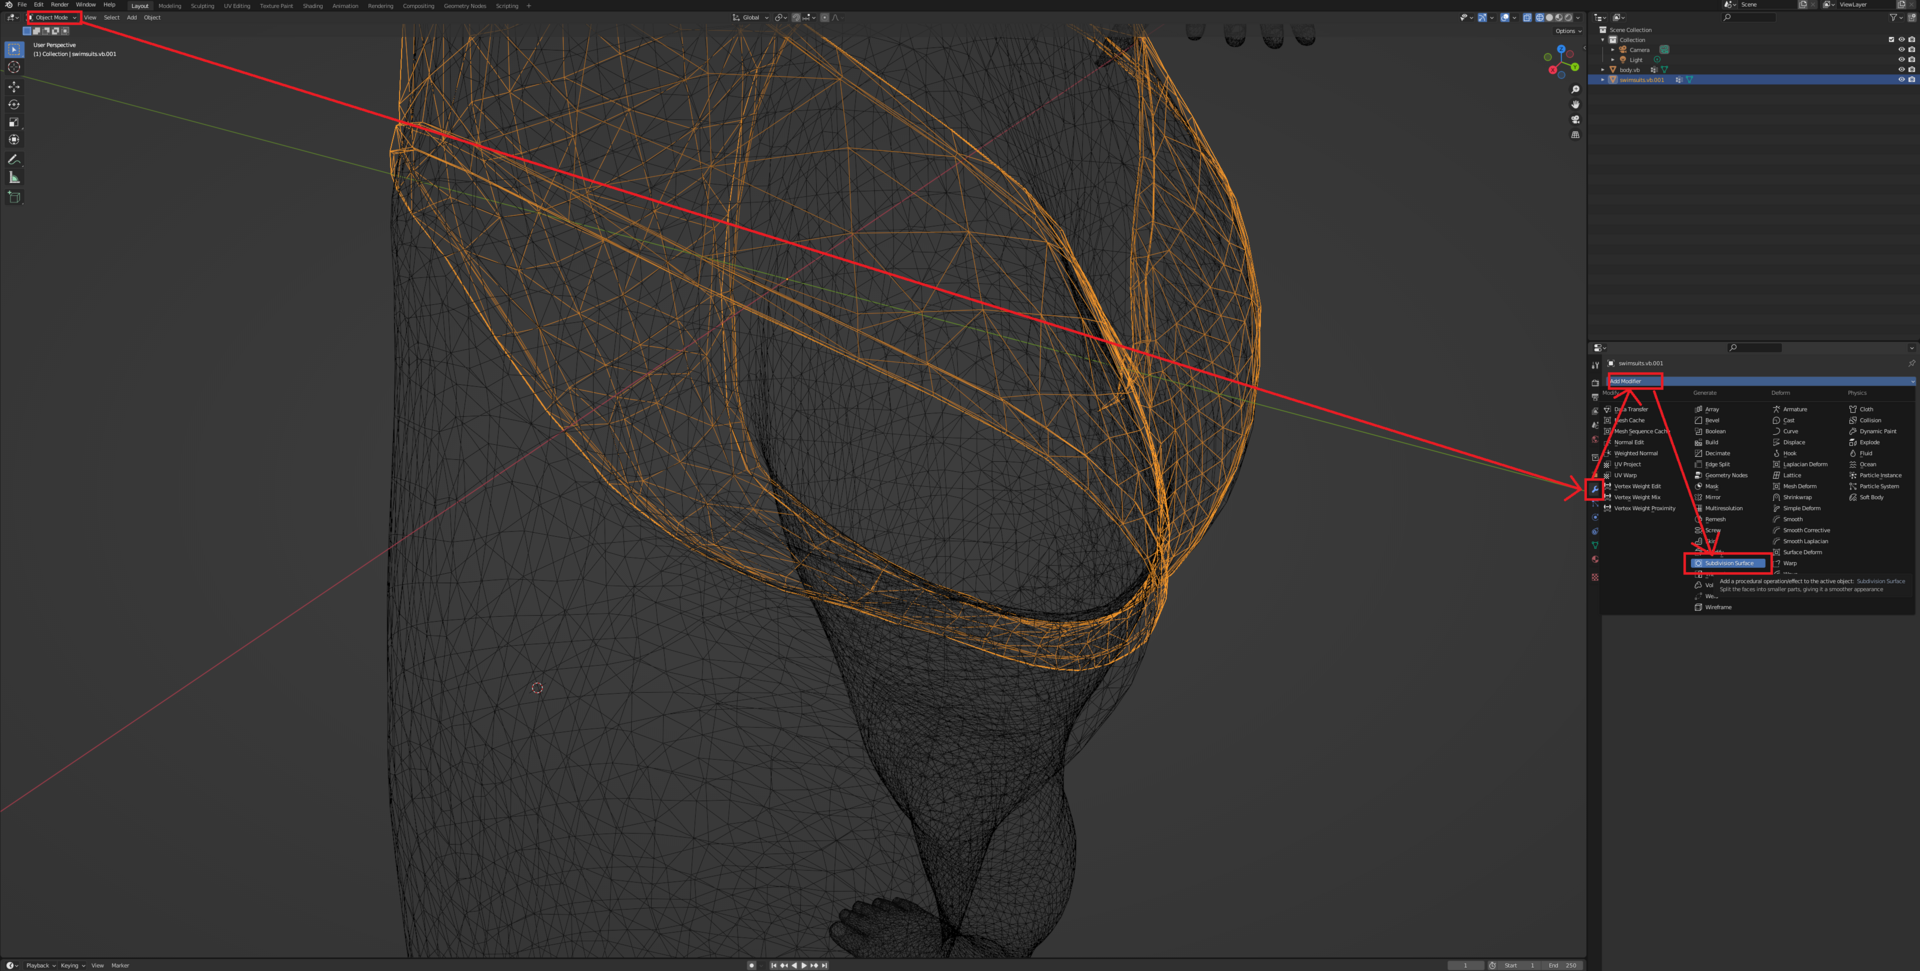Viewport: 1920px width, 971px height.
Task: Click the timeline End frame field
Action: pos(1563,965)
